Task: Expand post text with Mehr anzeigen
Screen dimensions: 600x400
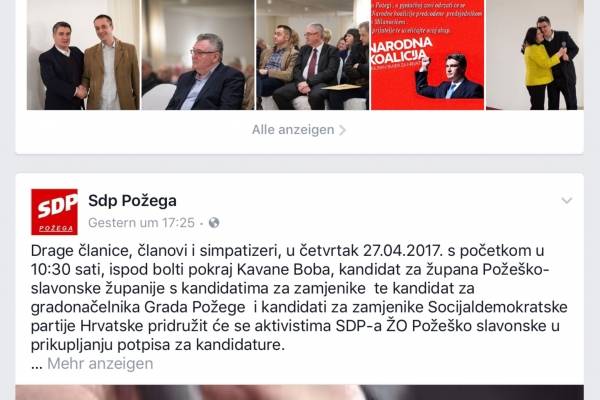Action: click(x=100, y=363)
